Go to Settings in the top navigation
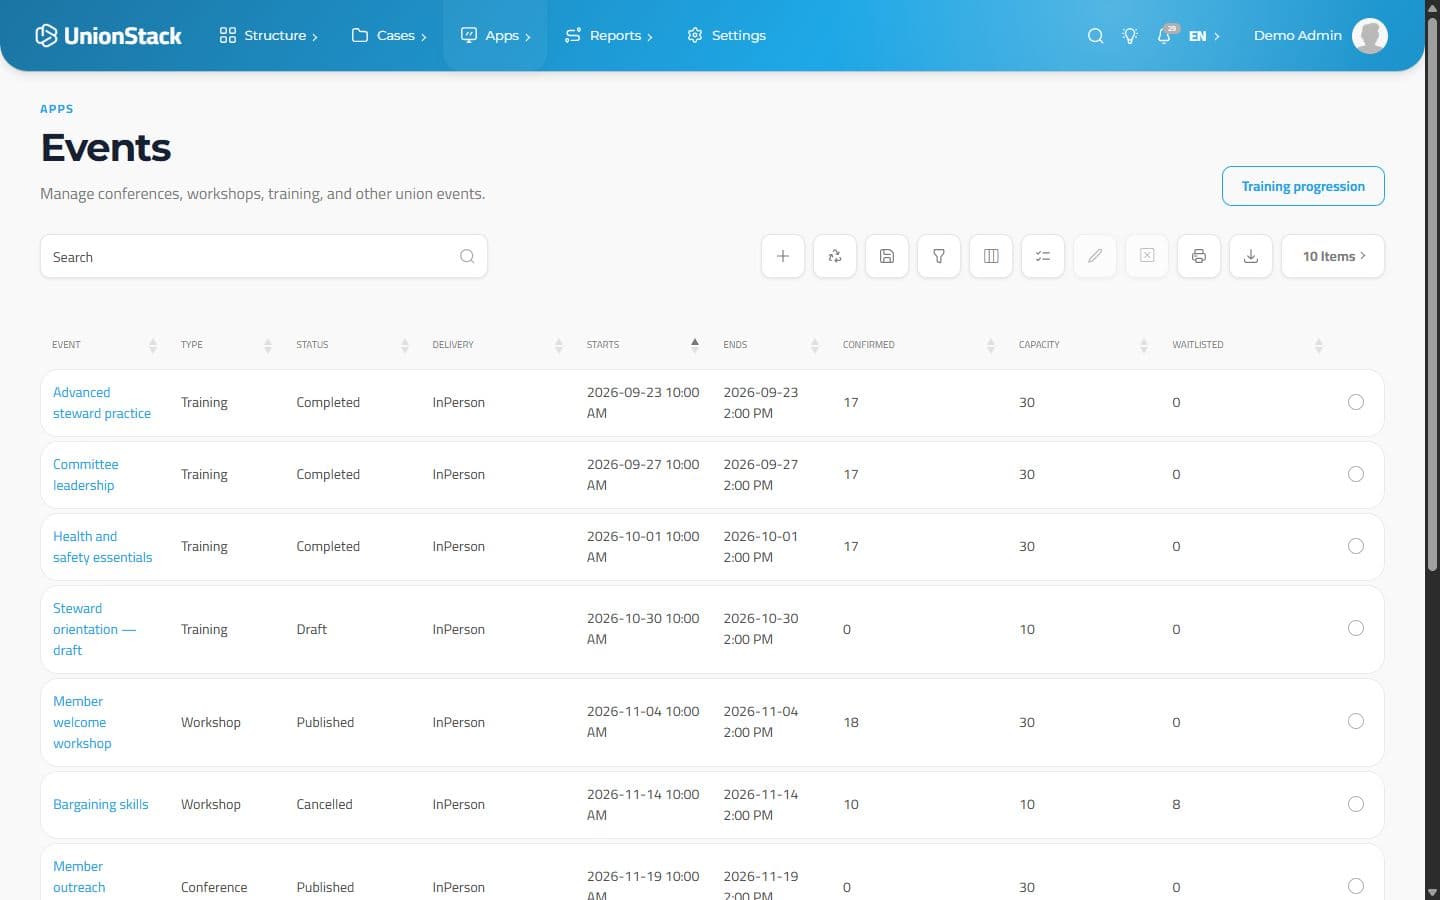Screen dimensions: 1440x900 pyautogui.click(x=726, y=36)
